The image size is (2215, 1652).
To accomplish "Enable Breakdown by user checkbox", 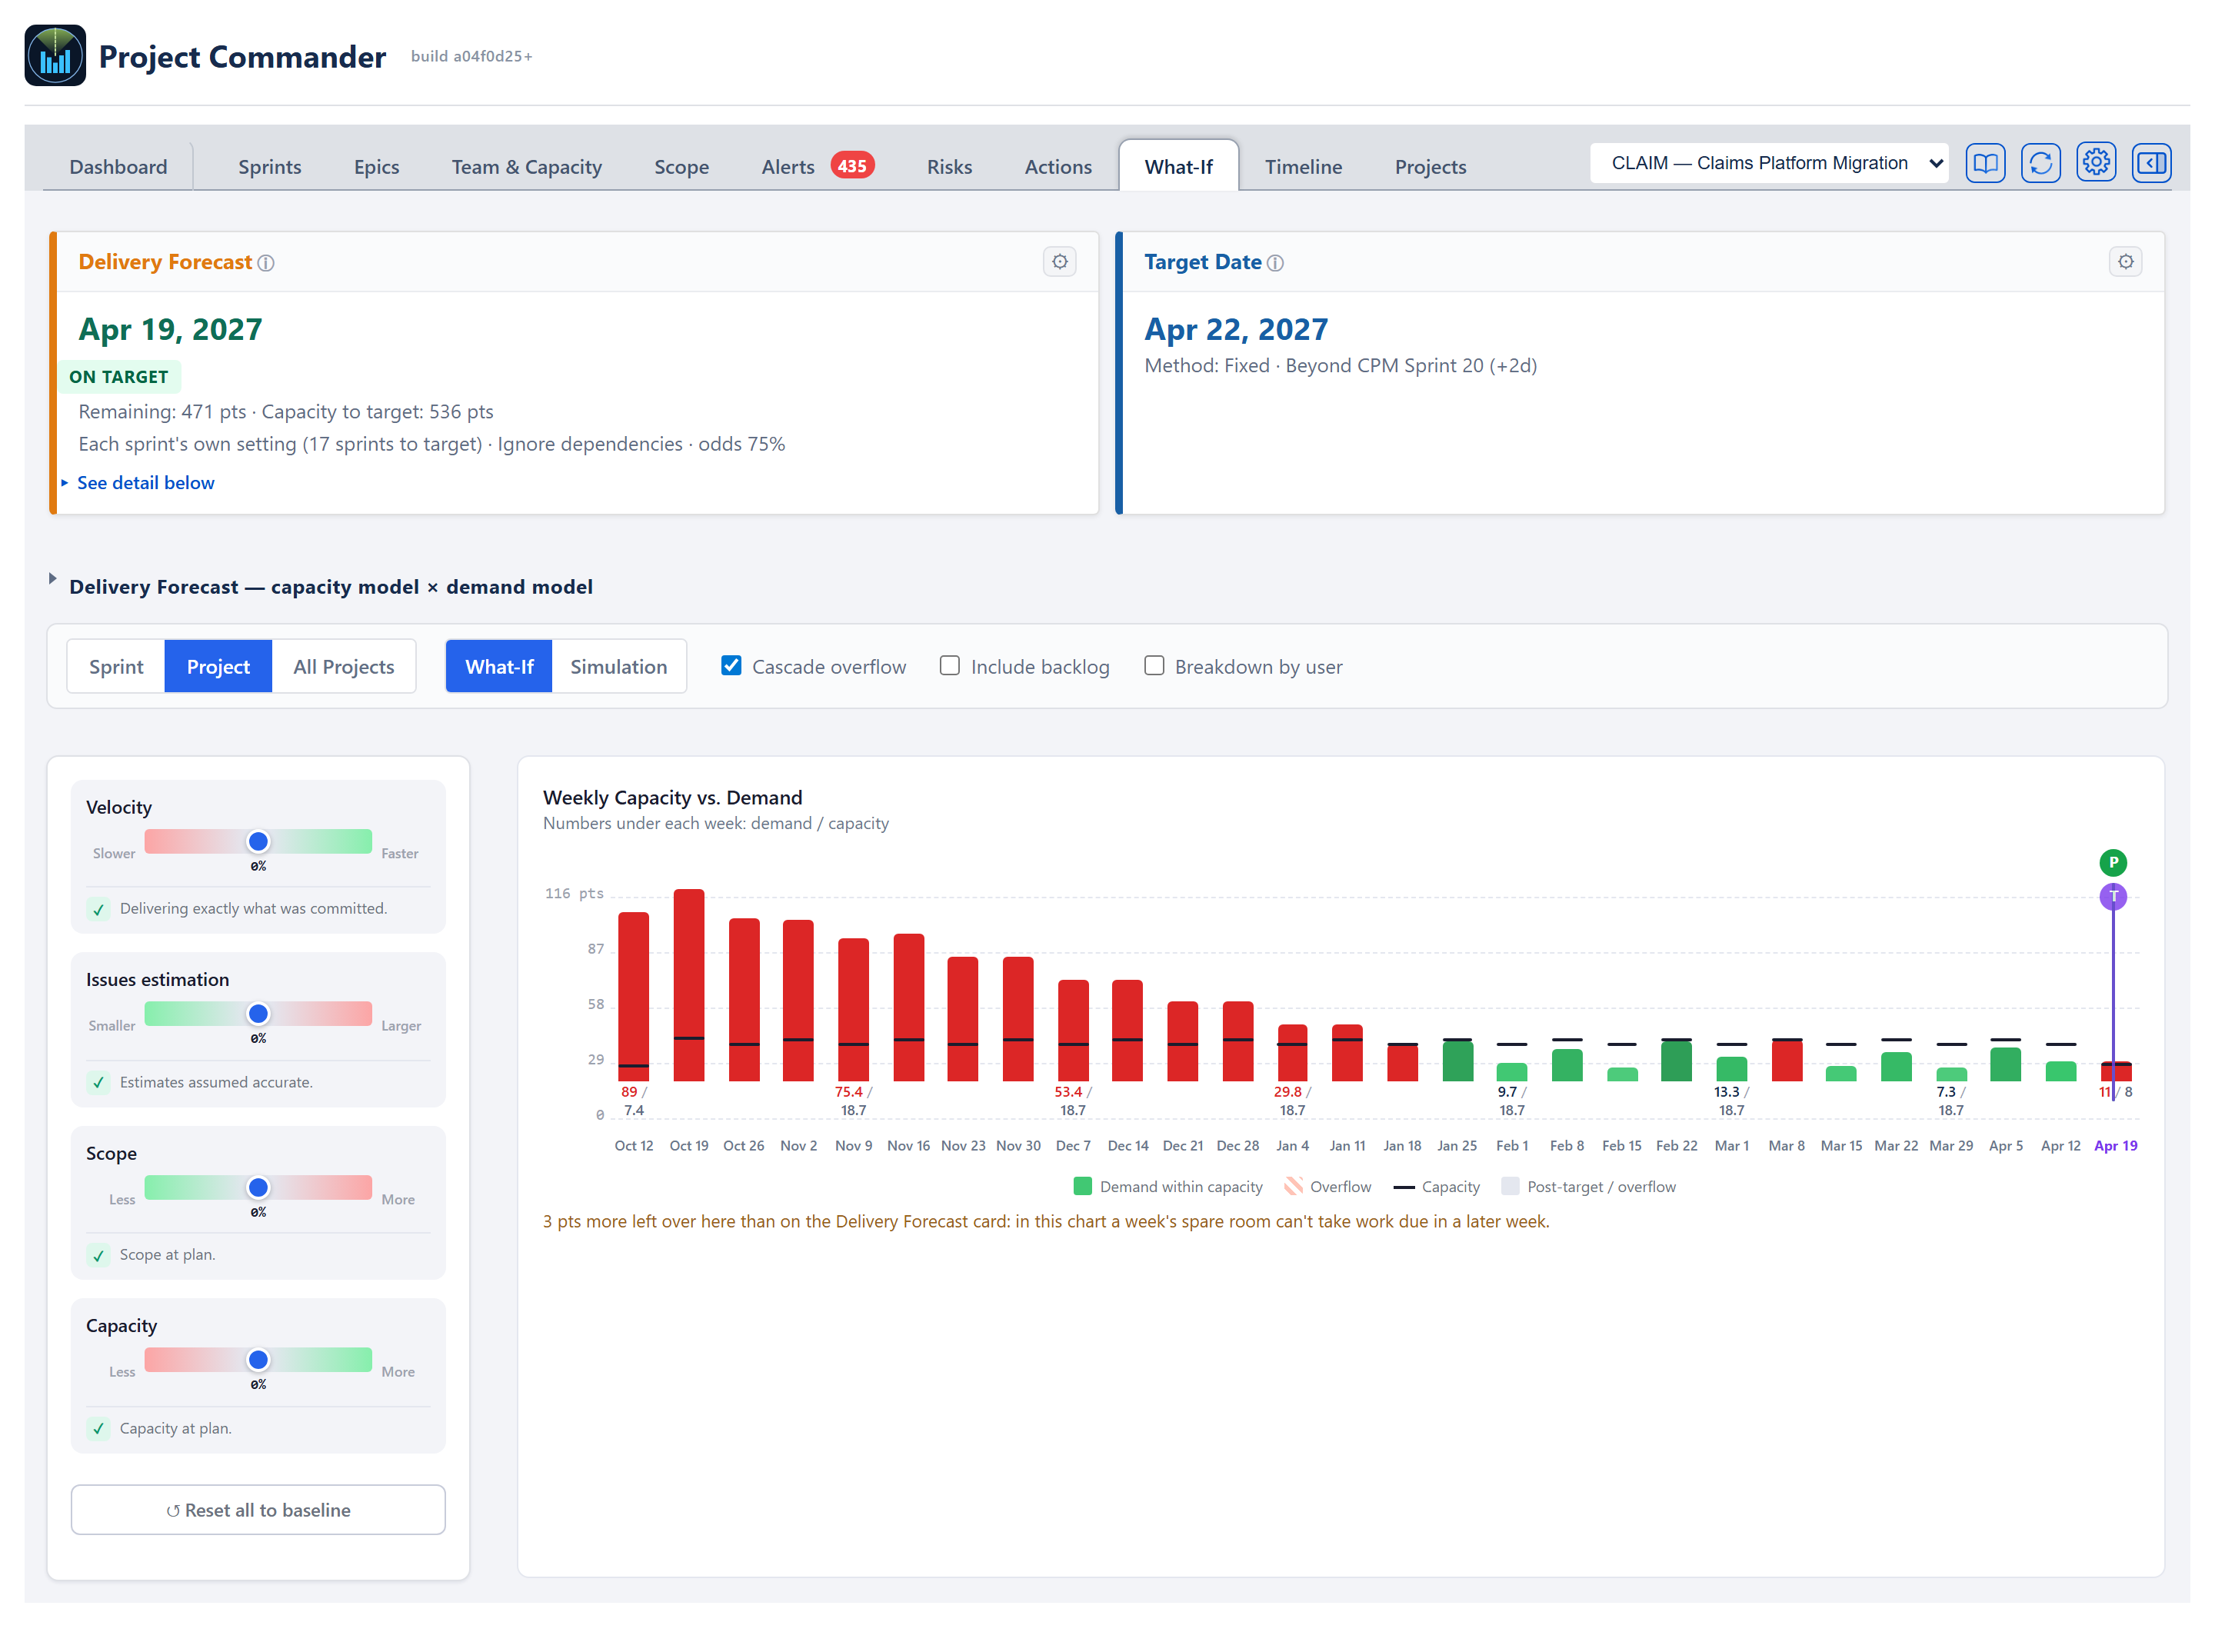I will pos(1154,666).
